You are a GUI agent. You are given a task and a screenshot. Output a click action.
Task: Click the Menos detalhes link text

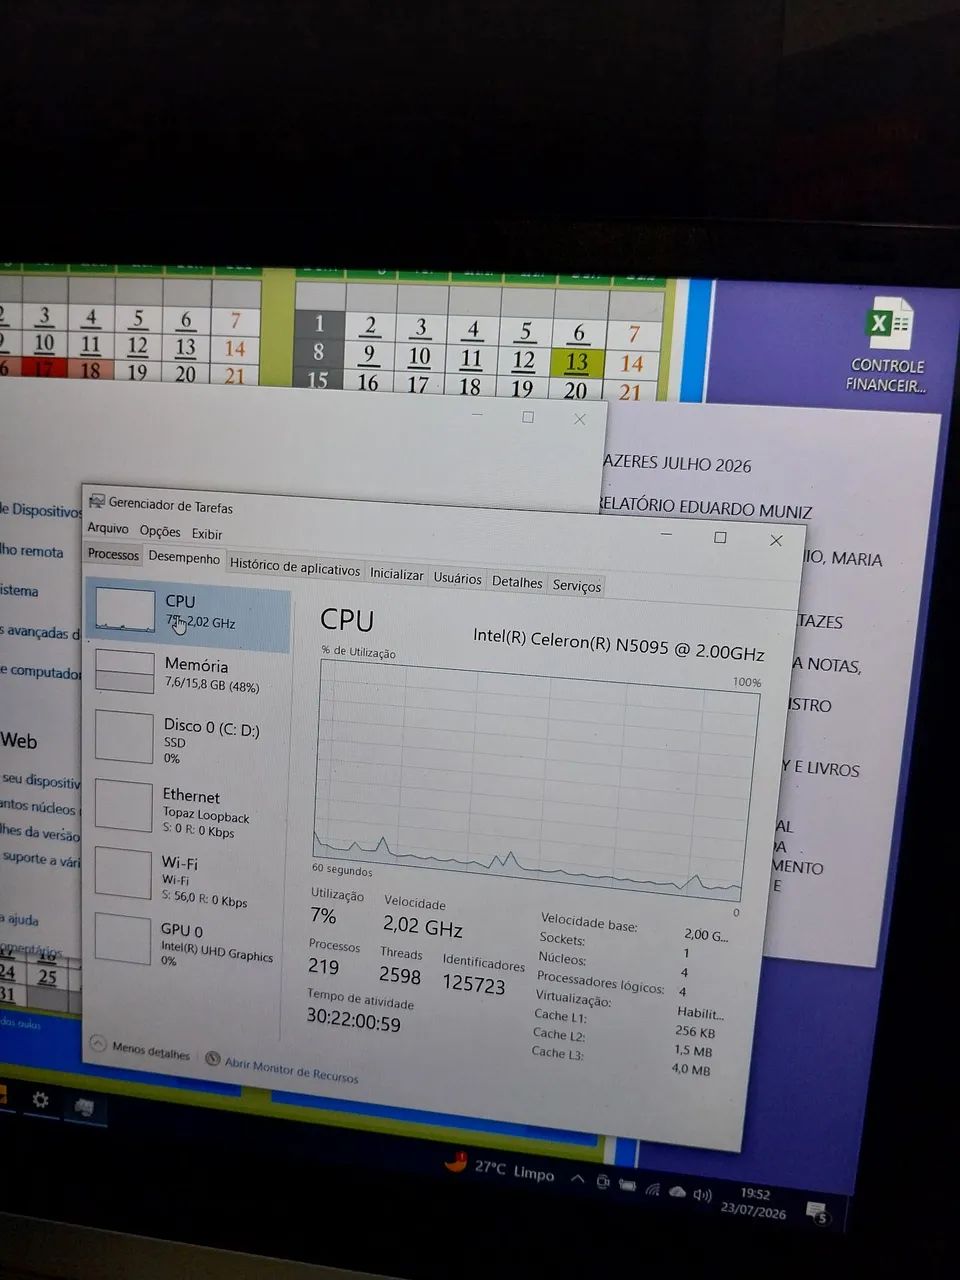tap(151, 1051)
